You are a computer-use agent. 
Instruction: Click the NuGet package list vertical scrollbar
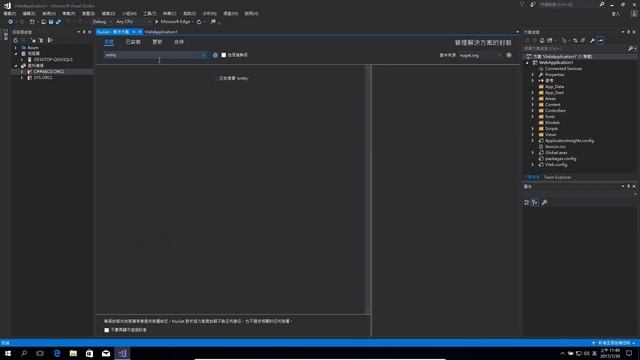point(368,189)
